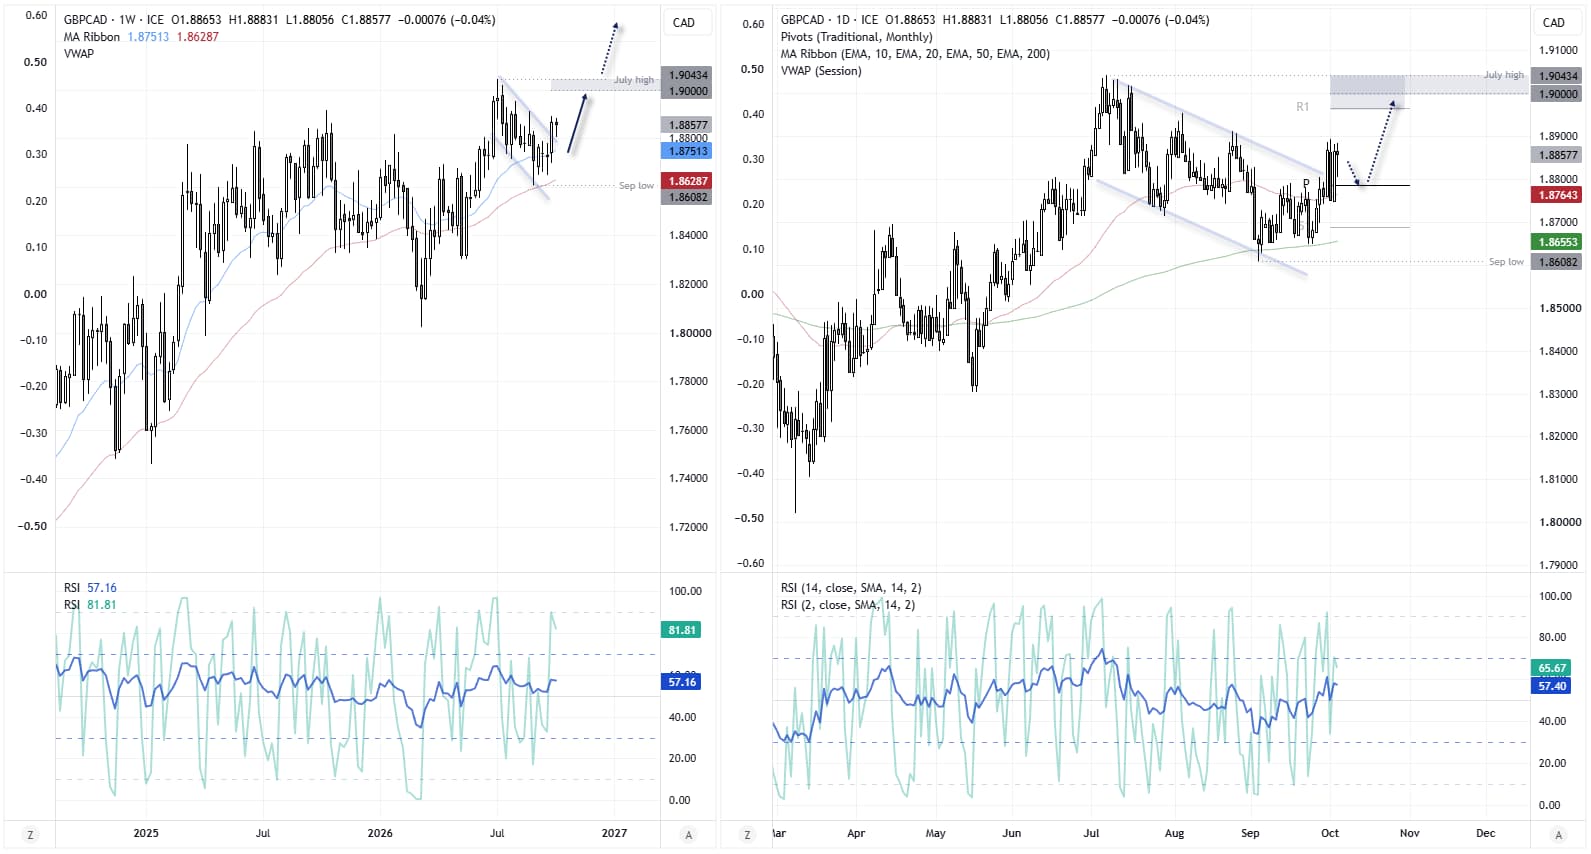This screenshot has width=1591, height=854.
Task: Click the 57.40 RSI axis label
Action: 1552,686
